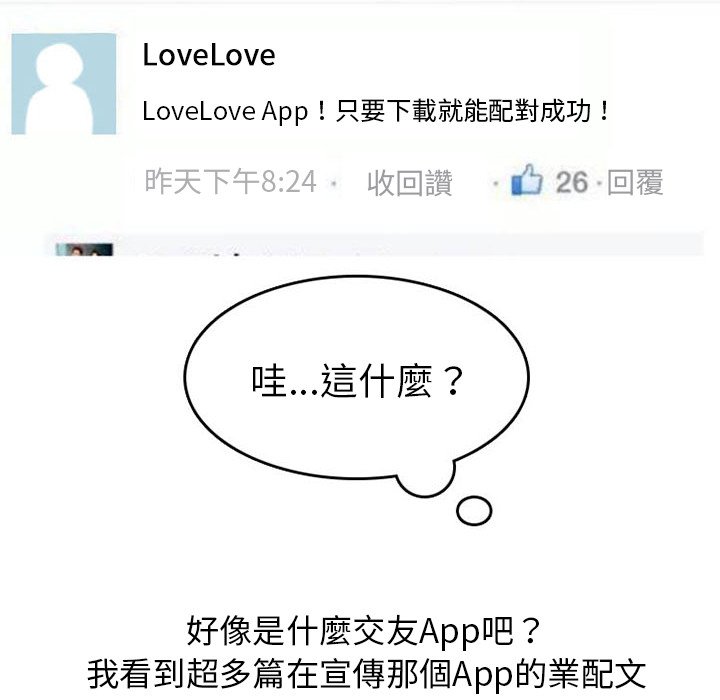Open the partially visible avatar of next comment
The height and width of the screenshot is (700, 720).
pyautogui.click(x=84, y=249)
